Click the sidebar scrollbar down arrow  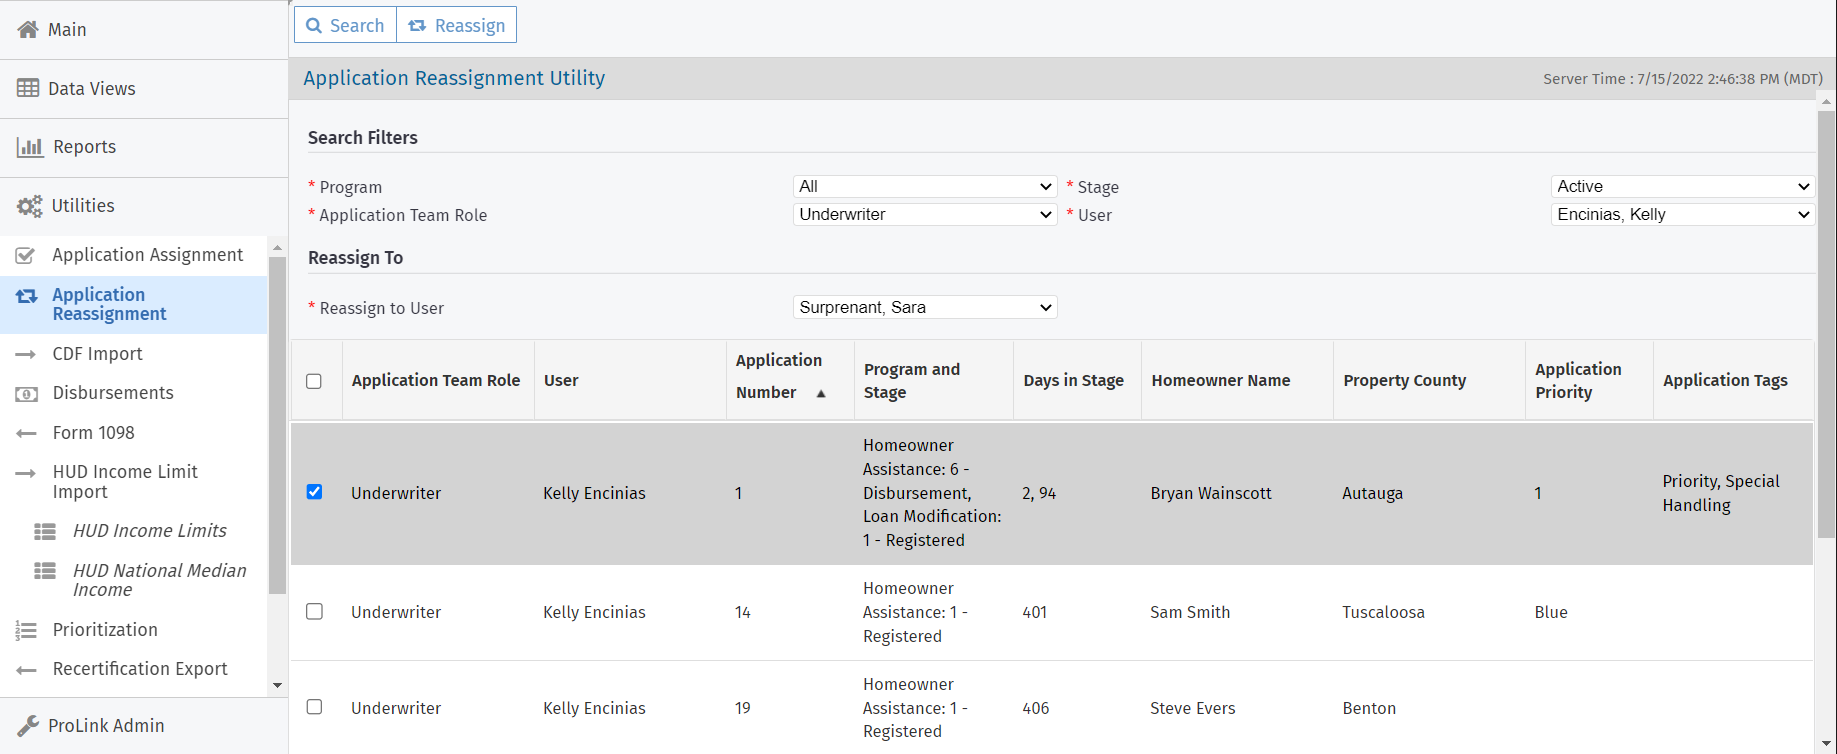[x=278, y=685]
